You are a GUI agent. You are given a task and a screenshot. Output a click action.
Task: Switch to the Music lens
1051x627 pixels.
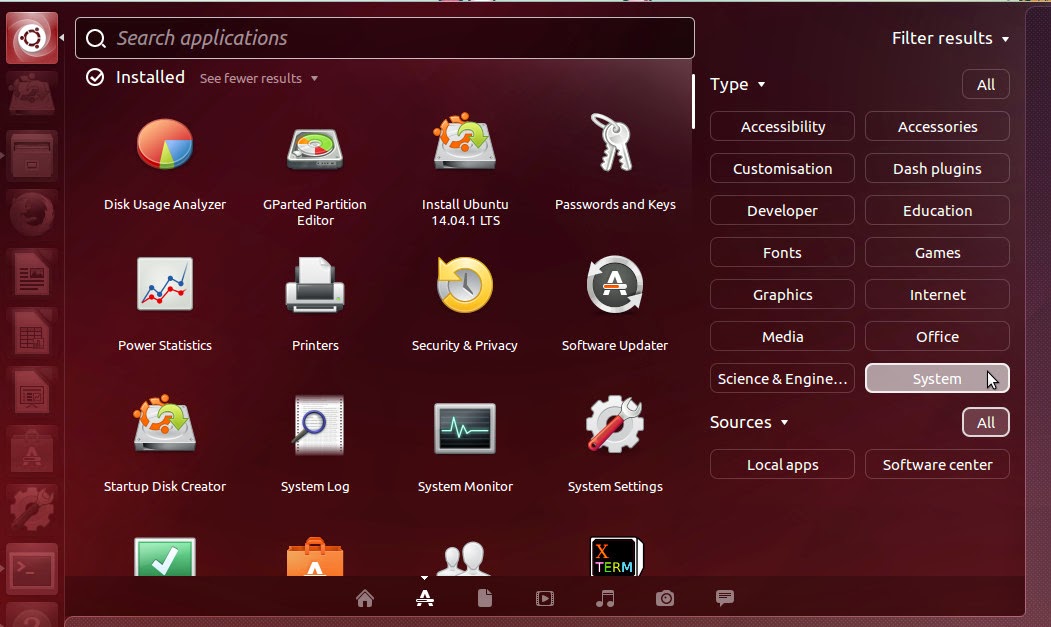click(x=605, y=597)
